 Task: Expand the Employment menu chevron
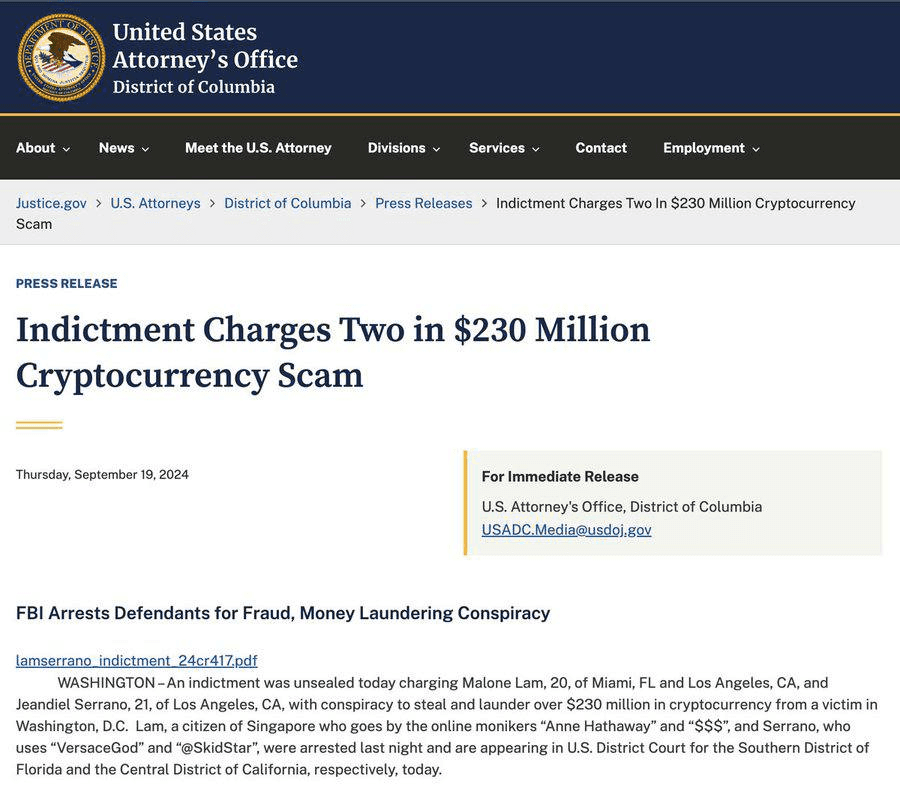tap(756, 149)
